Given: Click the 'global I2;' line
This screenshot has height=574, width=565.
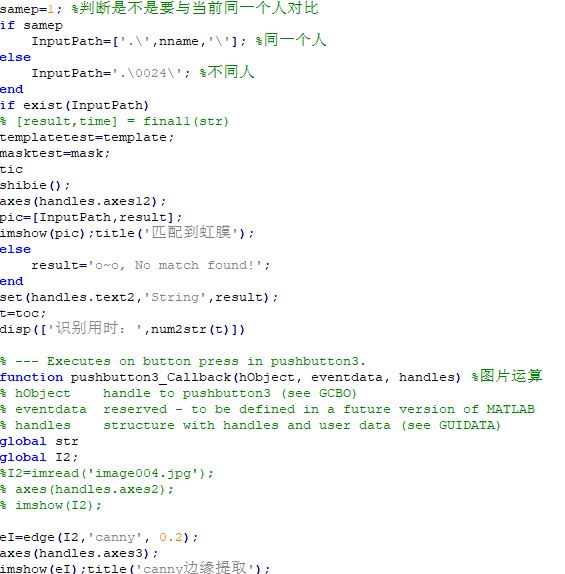Looking at the screenshot, I should (39, 458).
